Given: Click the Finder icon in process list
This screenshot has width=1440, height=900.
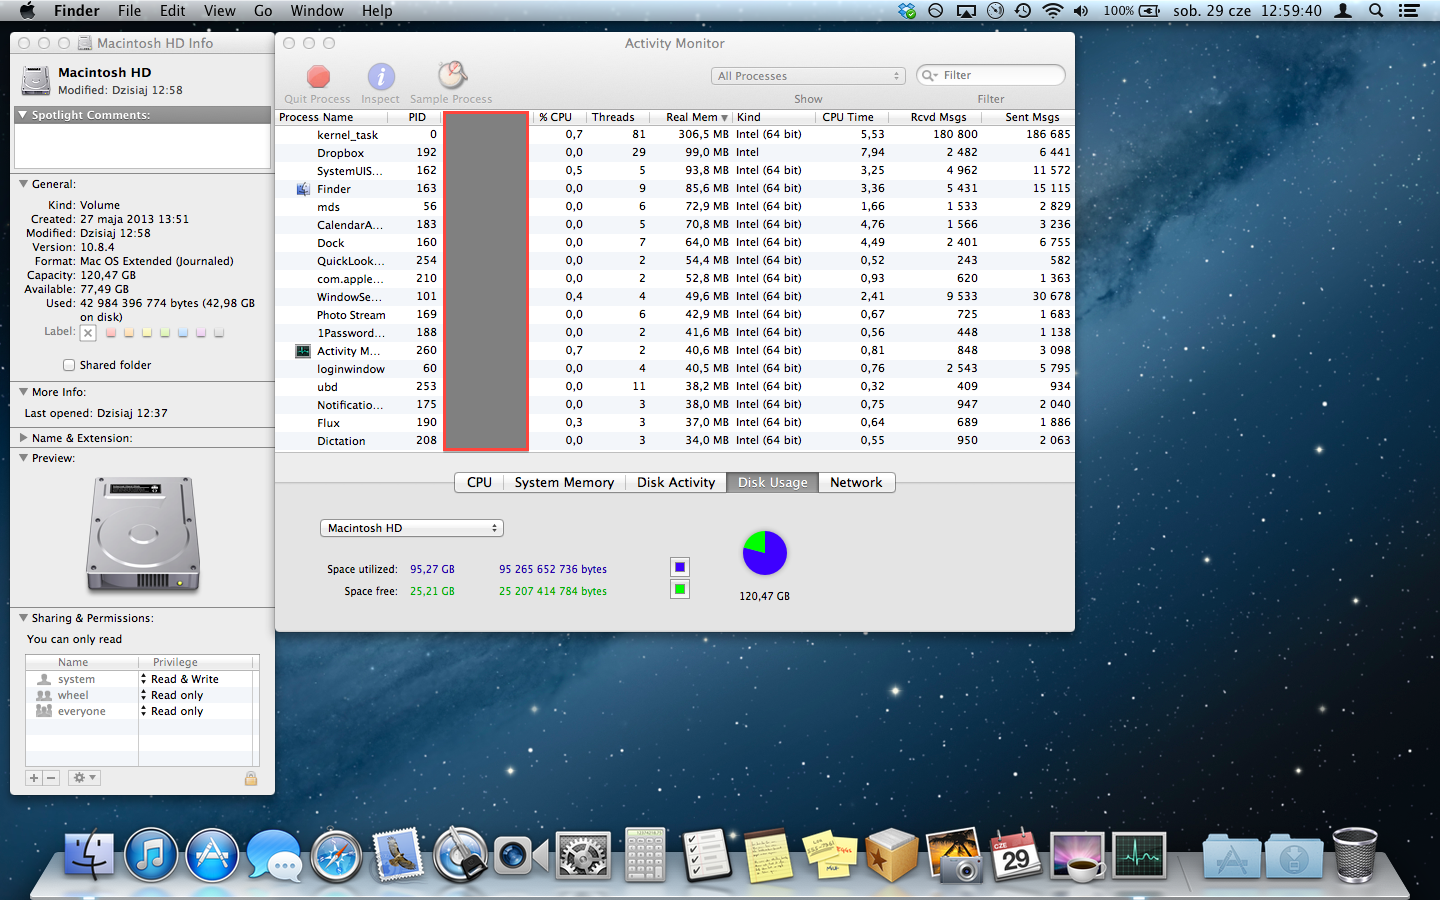Looking at the screenshot, I should coord(303,189).
